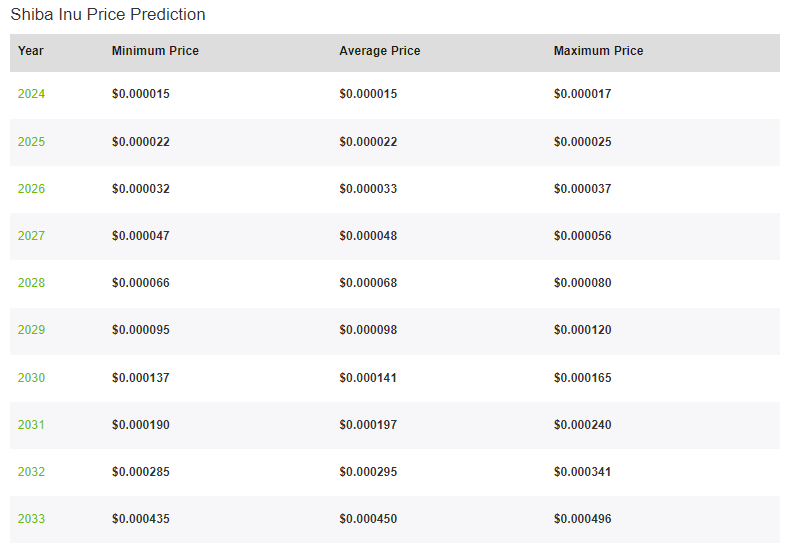Click the 2032 average price $0.000295
Image resolution: width=789 pixels, height=544 pixels.
[368, 472]
